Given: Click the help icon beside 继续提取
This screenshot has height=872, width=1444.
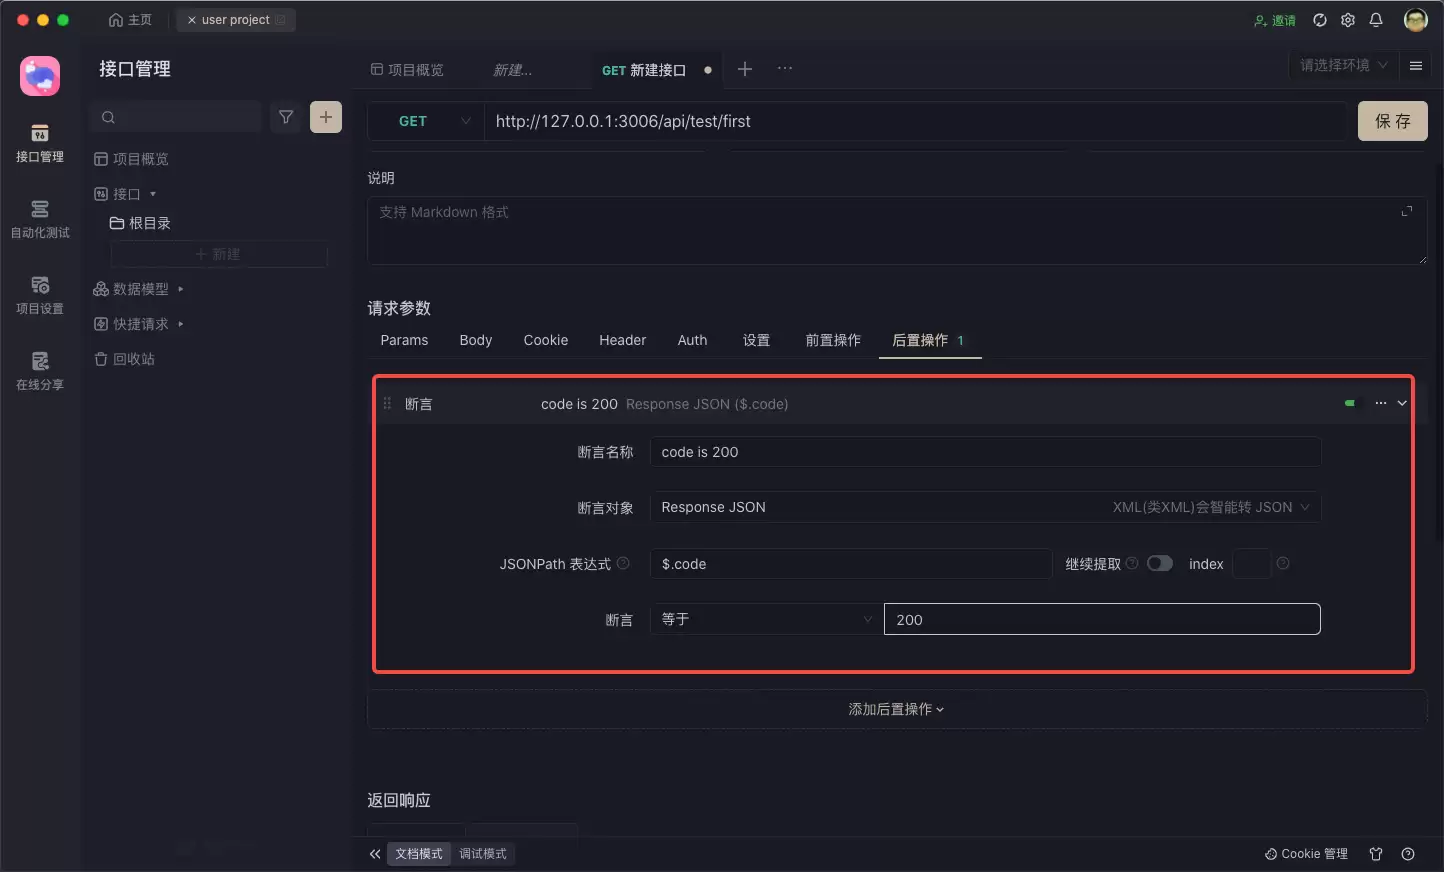Looking at the screenshot, I should tap(1132, 564).
